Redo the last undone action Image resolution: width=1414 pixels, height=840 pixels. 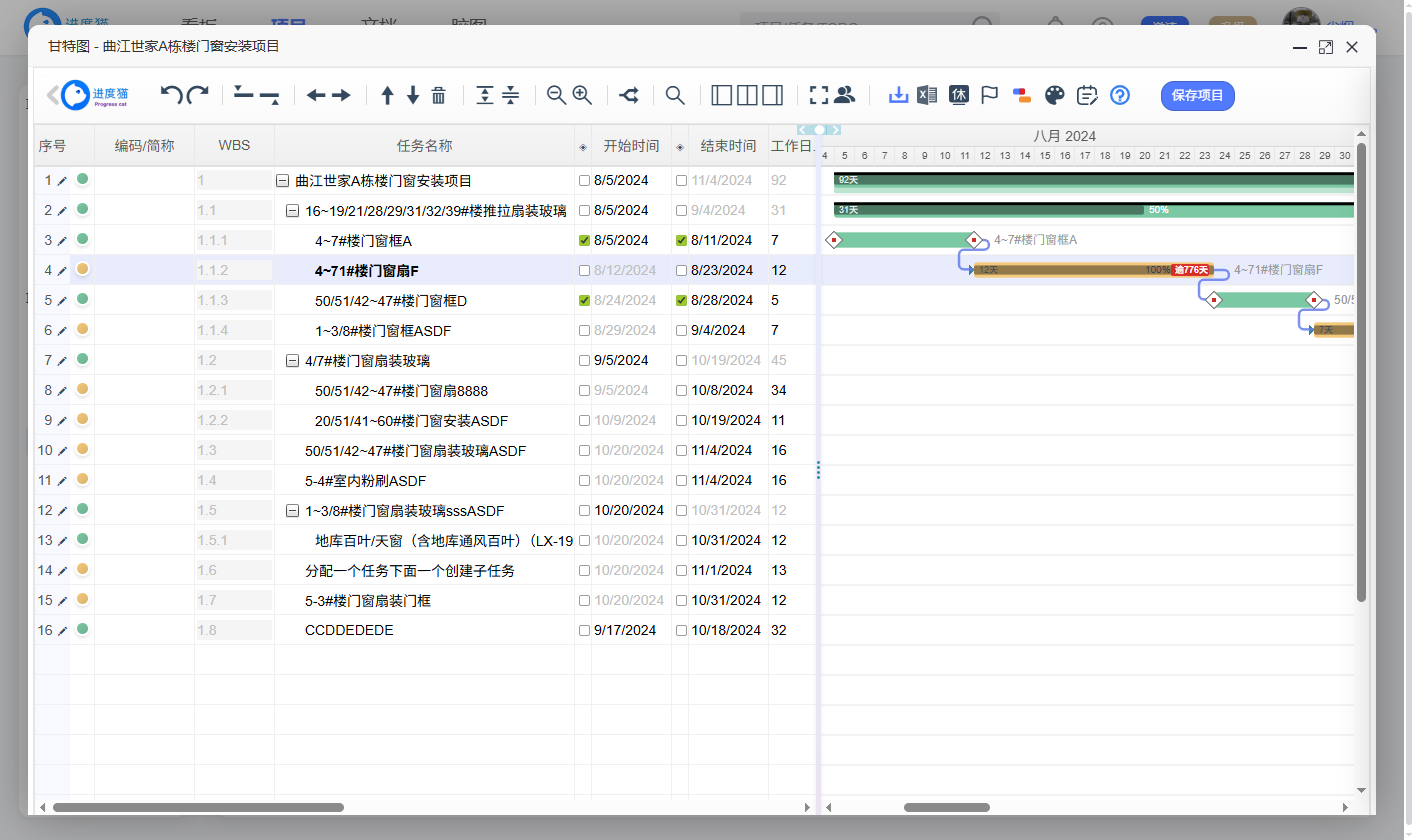(x=198, y=95)
